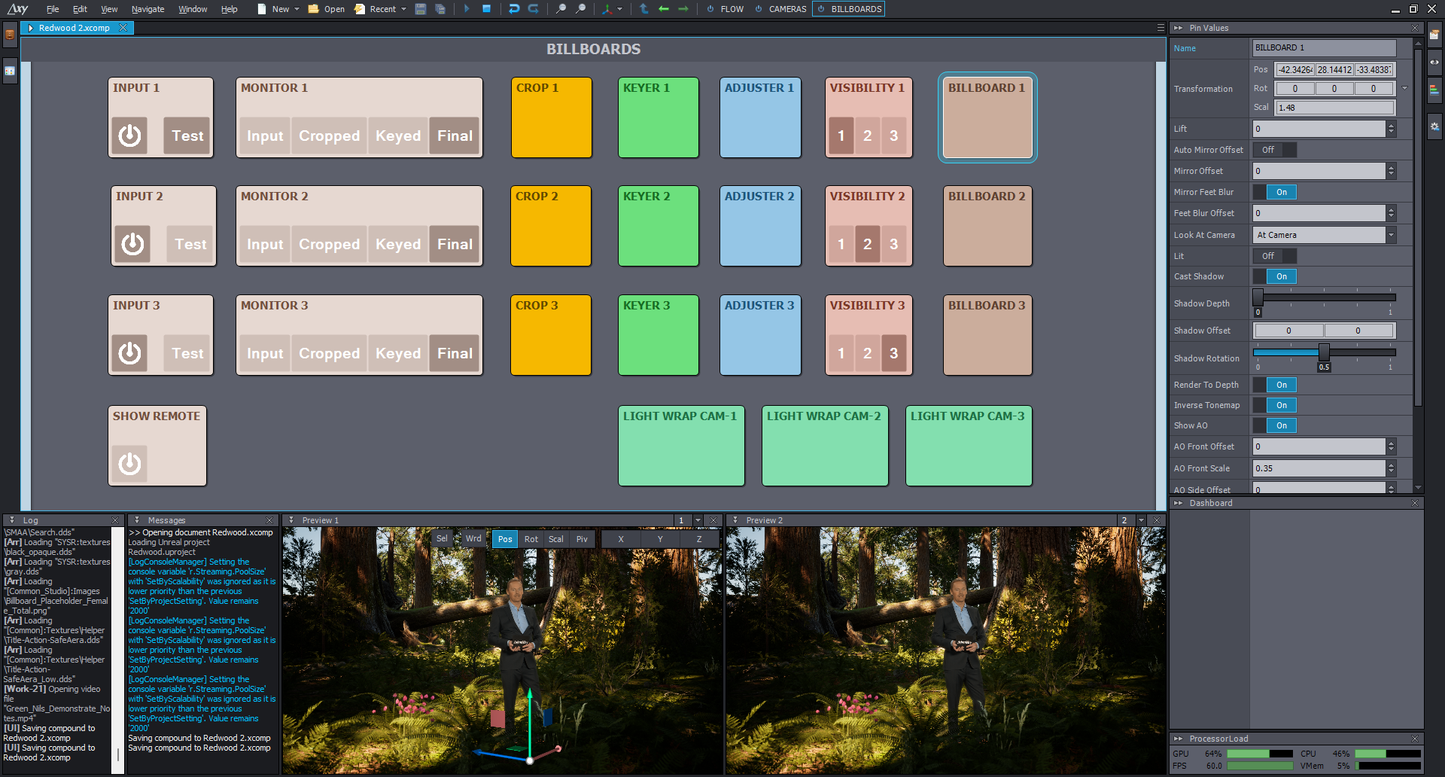Open the gear settings icon in right sidebar
This screenshot has height=777, width=1445.
[1435, 126]
